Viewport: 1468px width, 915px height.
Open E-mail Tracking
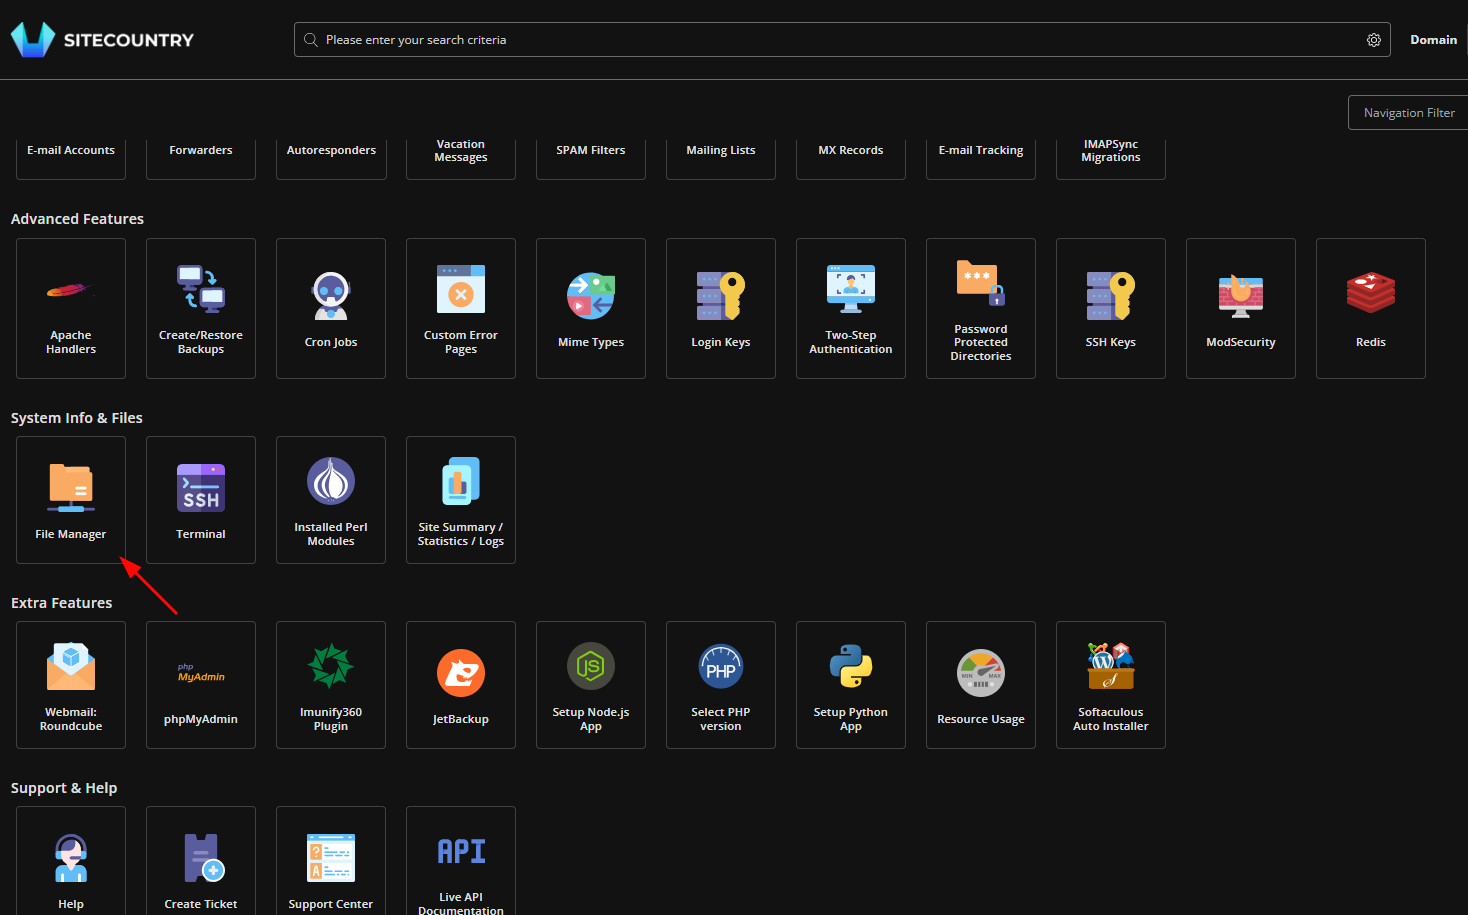pyautogui.click(x=981, y=158)
